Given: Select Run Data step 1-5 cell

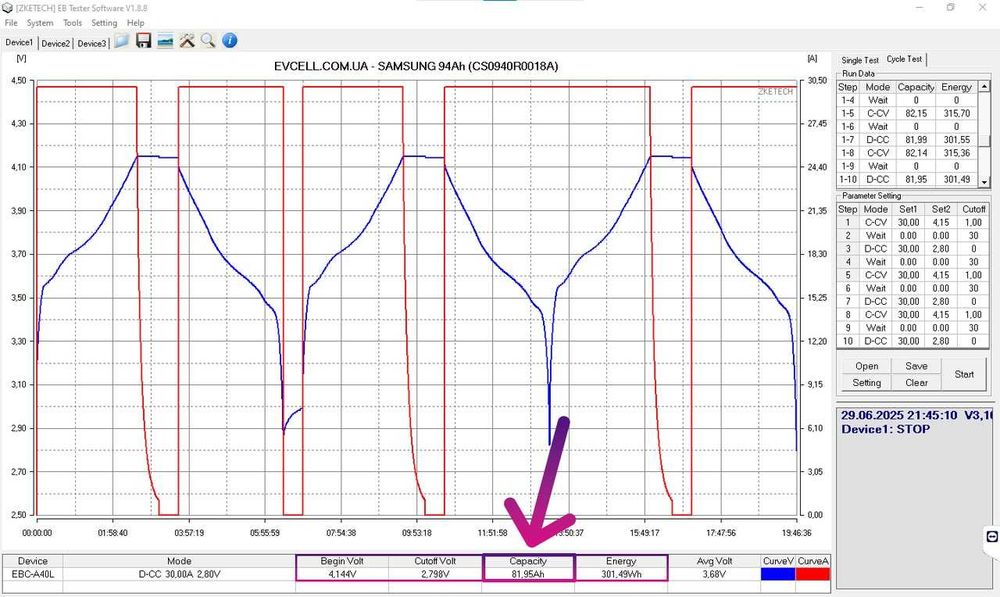Looking at the screenshot, I should [848, 114].
